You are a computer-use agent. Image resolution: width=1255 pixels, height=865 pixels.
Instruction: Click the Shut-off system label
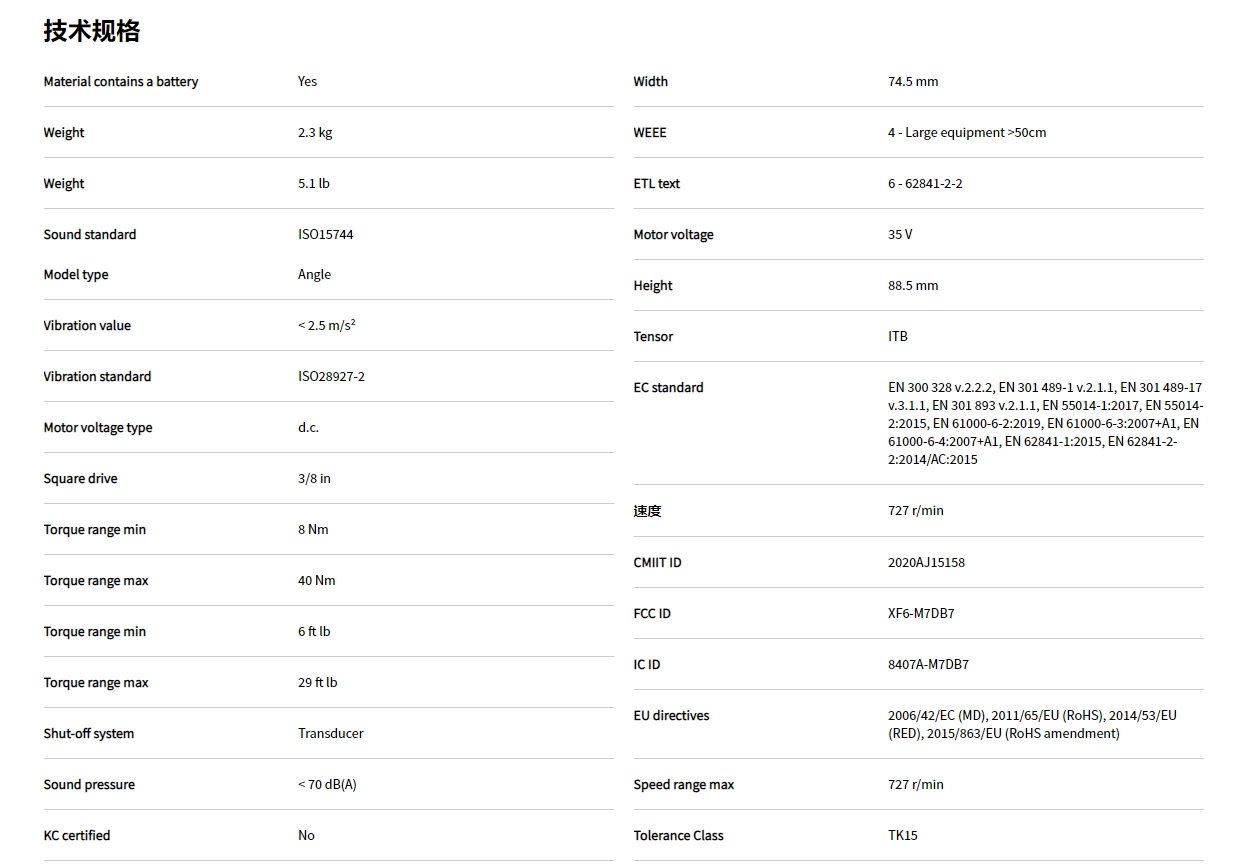pyautogui.click(x=88, y=734)
